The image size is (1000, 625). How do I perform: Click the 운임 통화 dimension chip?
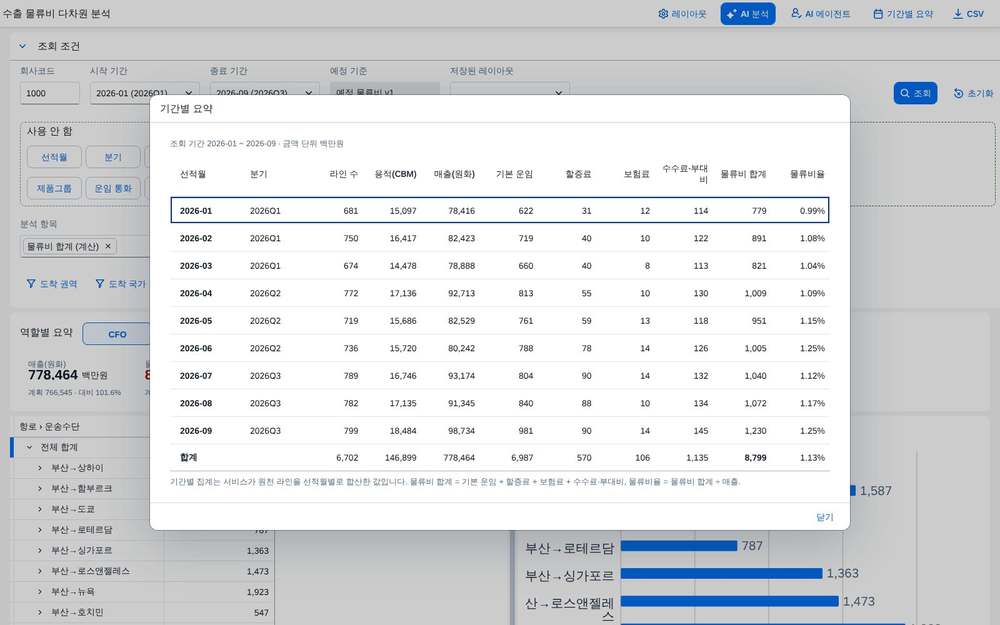[x=113, y=188]
